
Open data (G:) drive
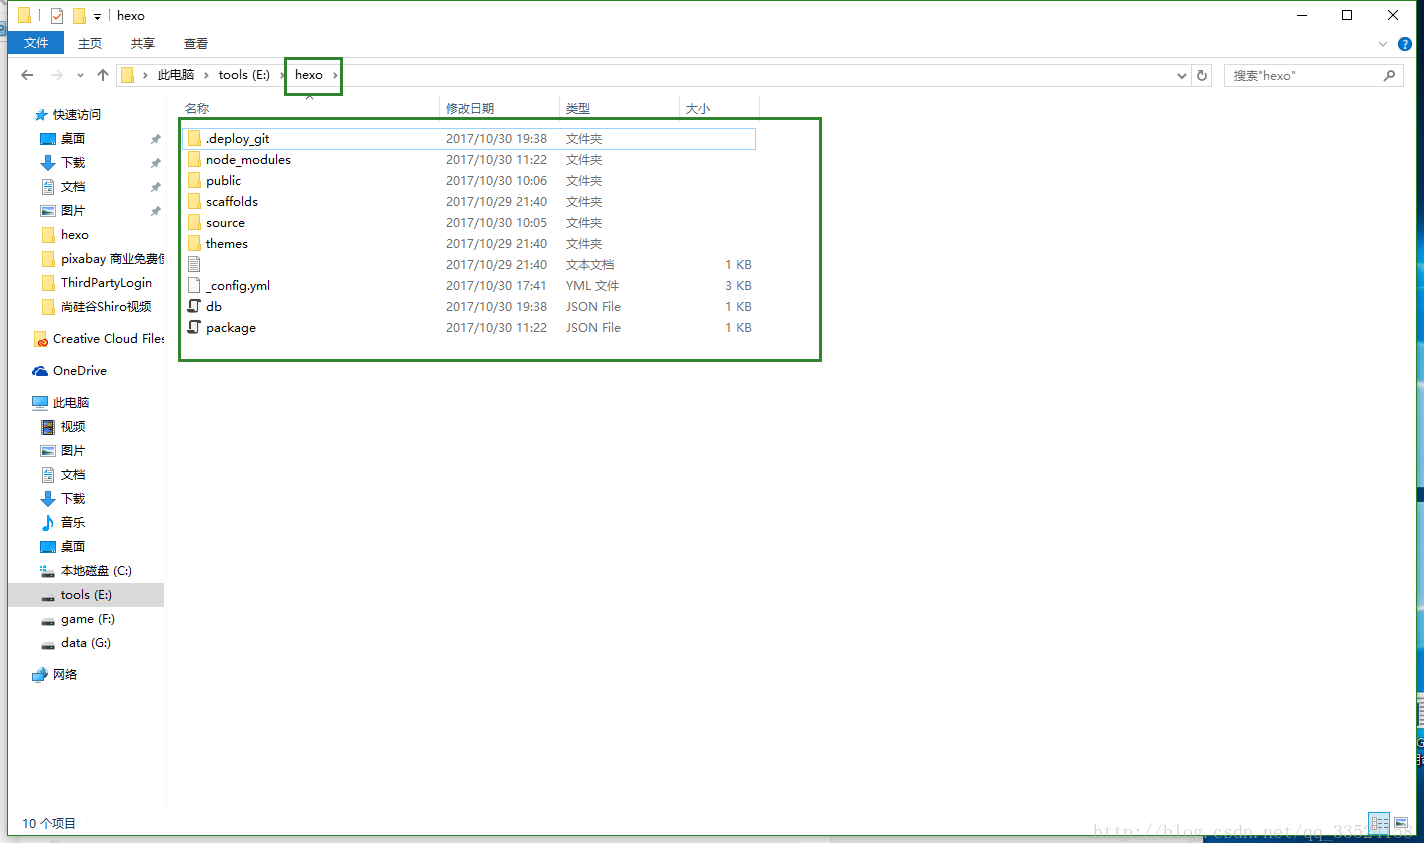pos(85,643)
